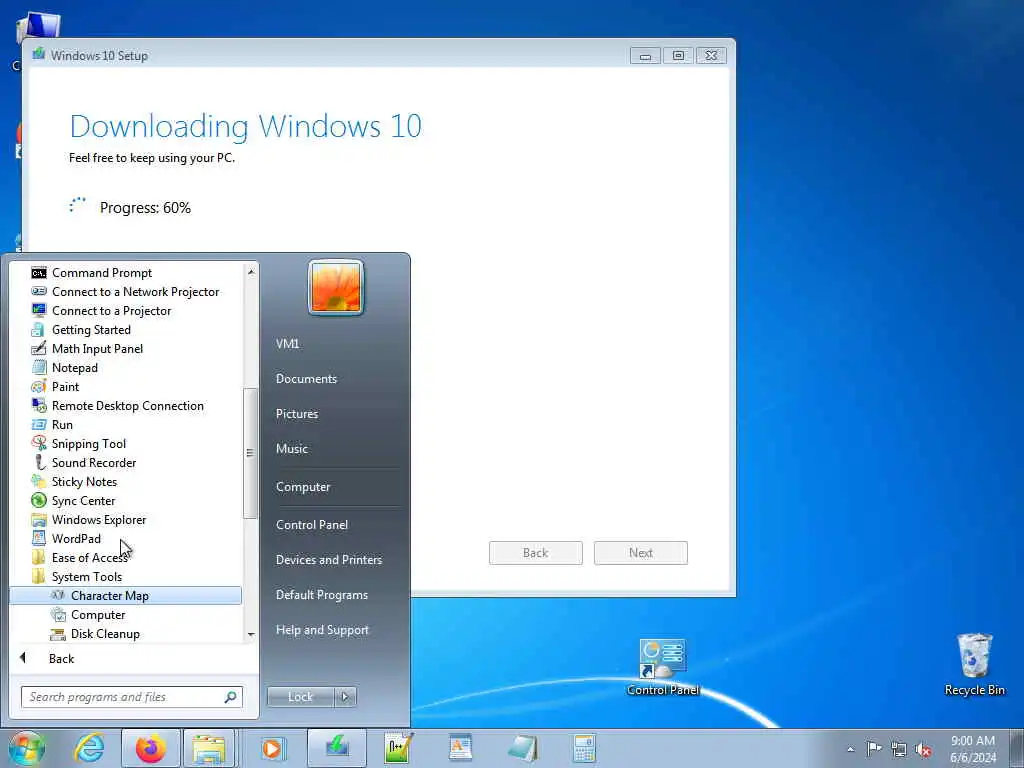Open Firefox from the taskbar
Image resolution: width=1024 pixels, height=768 pixels.
(151, 748)
